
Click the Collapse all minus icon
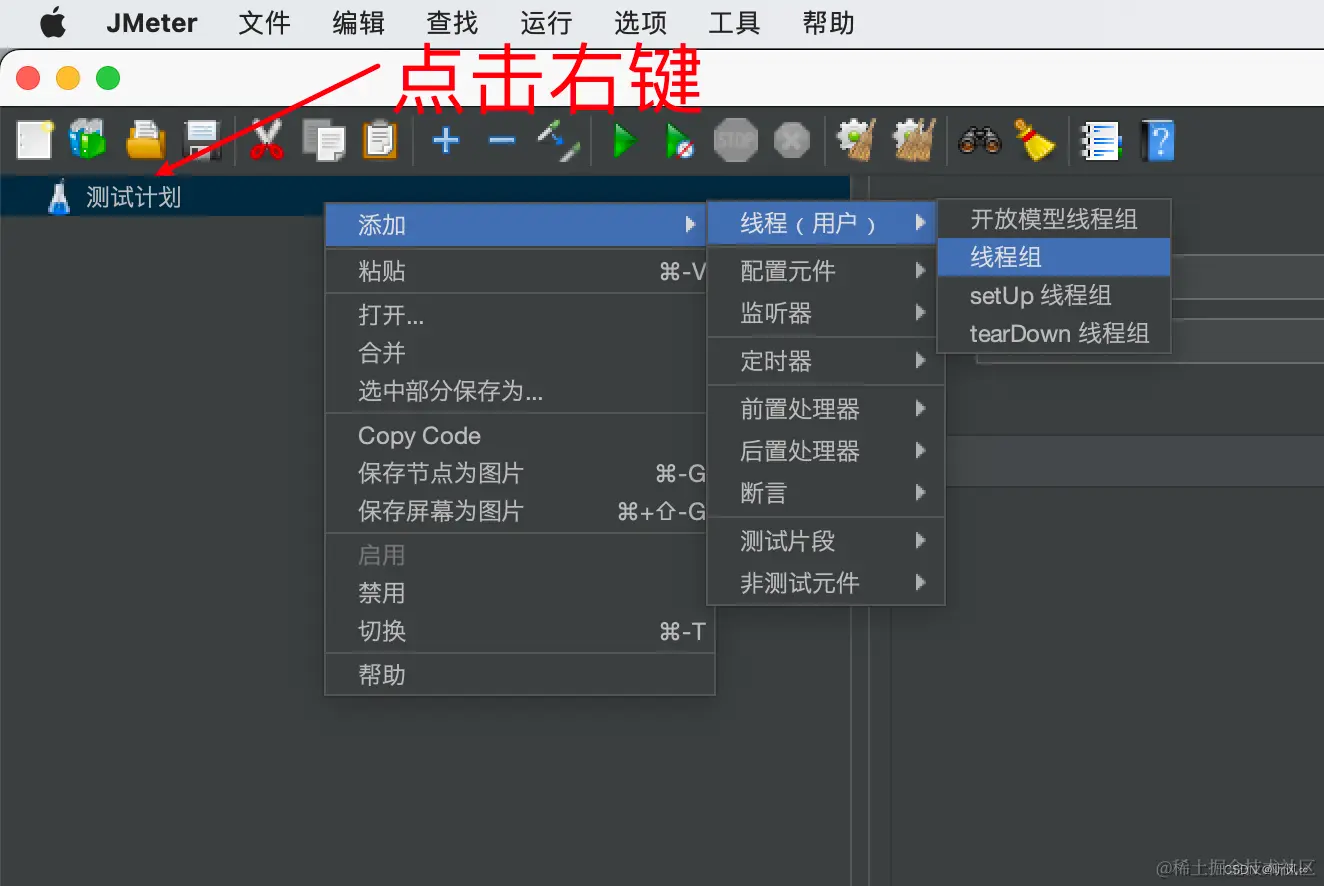pos(501,140)
